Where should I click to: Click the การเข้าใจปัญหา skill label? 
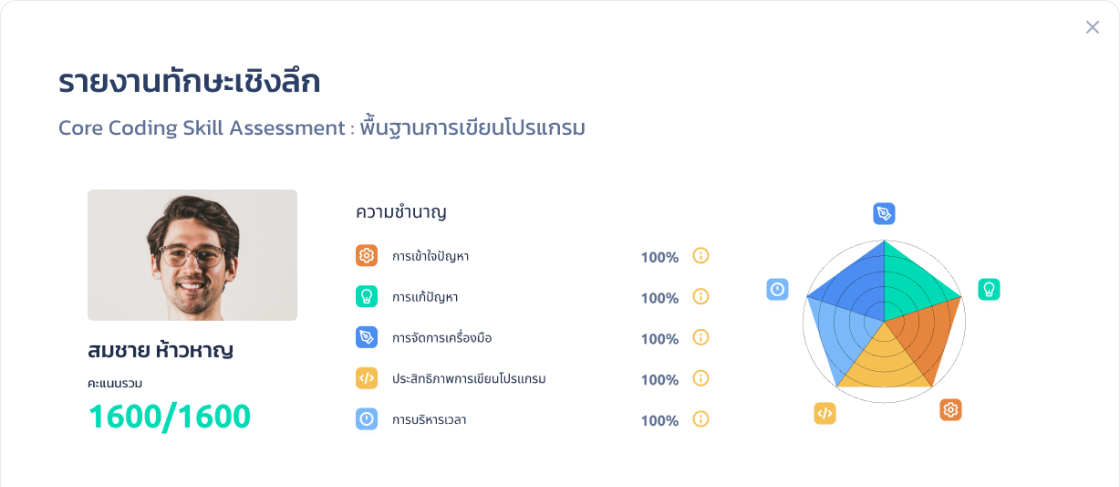[x=431, y=257]
